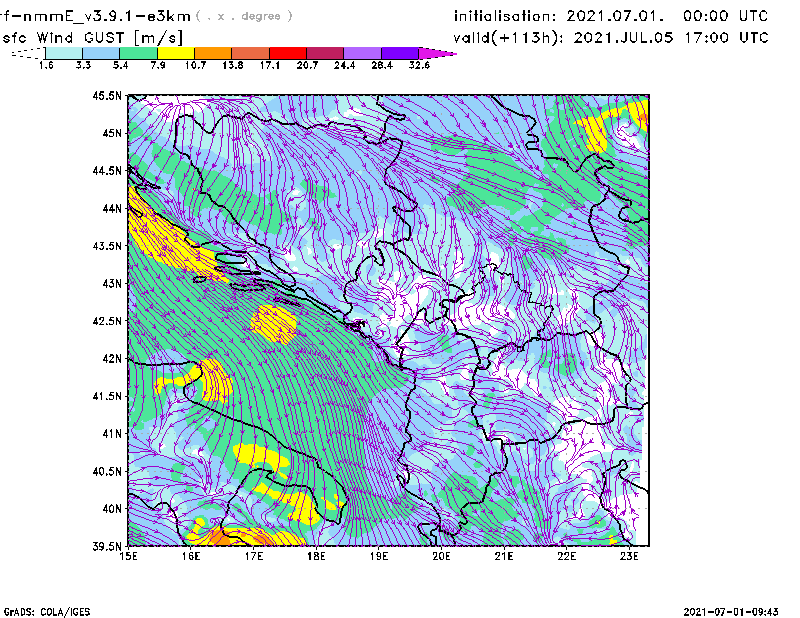The image size is (800, 618).
Task: Click the 41.5N latitude label
Action: (107, 396)
